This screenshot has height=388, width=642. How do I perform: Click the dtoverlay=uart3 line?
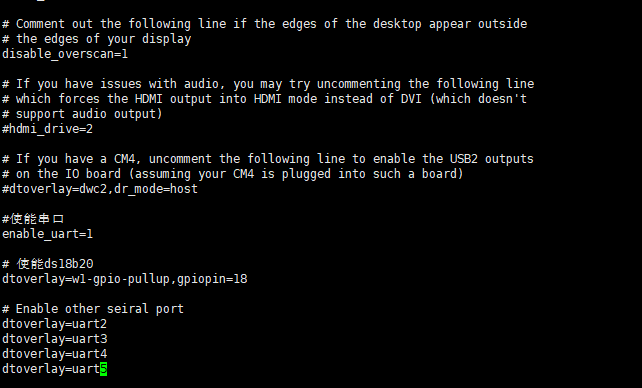[x=54, y=339]
